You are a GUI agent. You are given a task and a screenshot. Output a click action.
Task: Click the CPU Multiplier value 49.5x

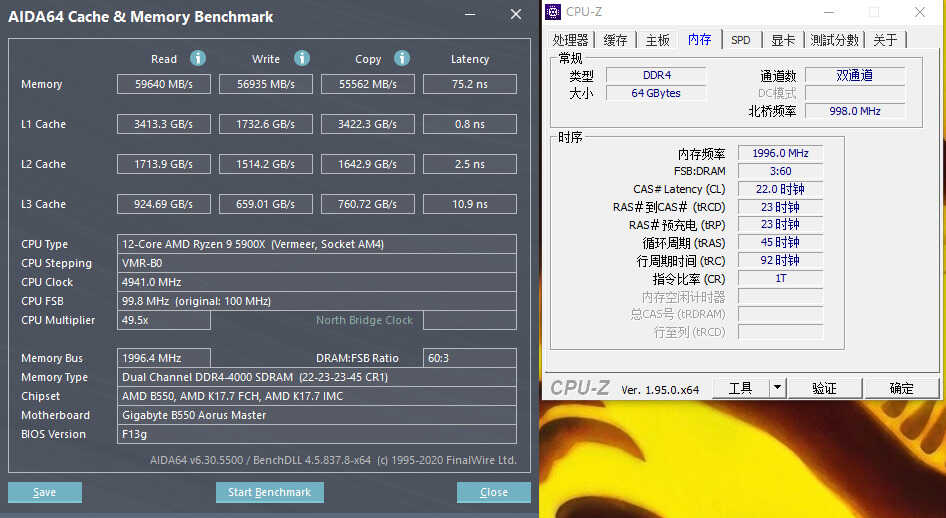coord(163,320)
